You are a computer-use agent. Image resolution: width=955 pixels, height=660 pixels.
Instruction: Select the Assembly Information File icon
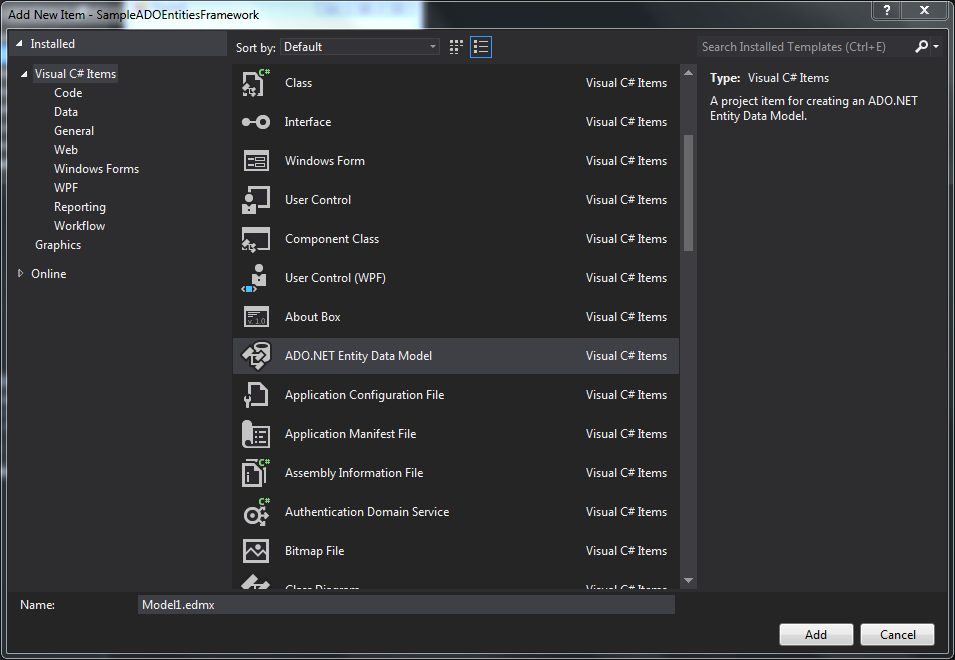(x=256, y=472)
